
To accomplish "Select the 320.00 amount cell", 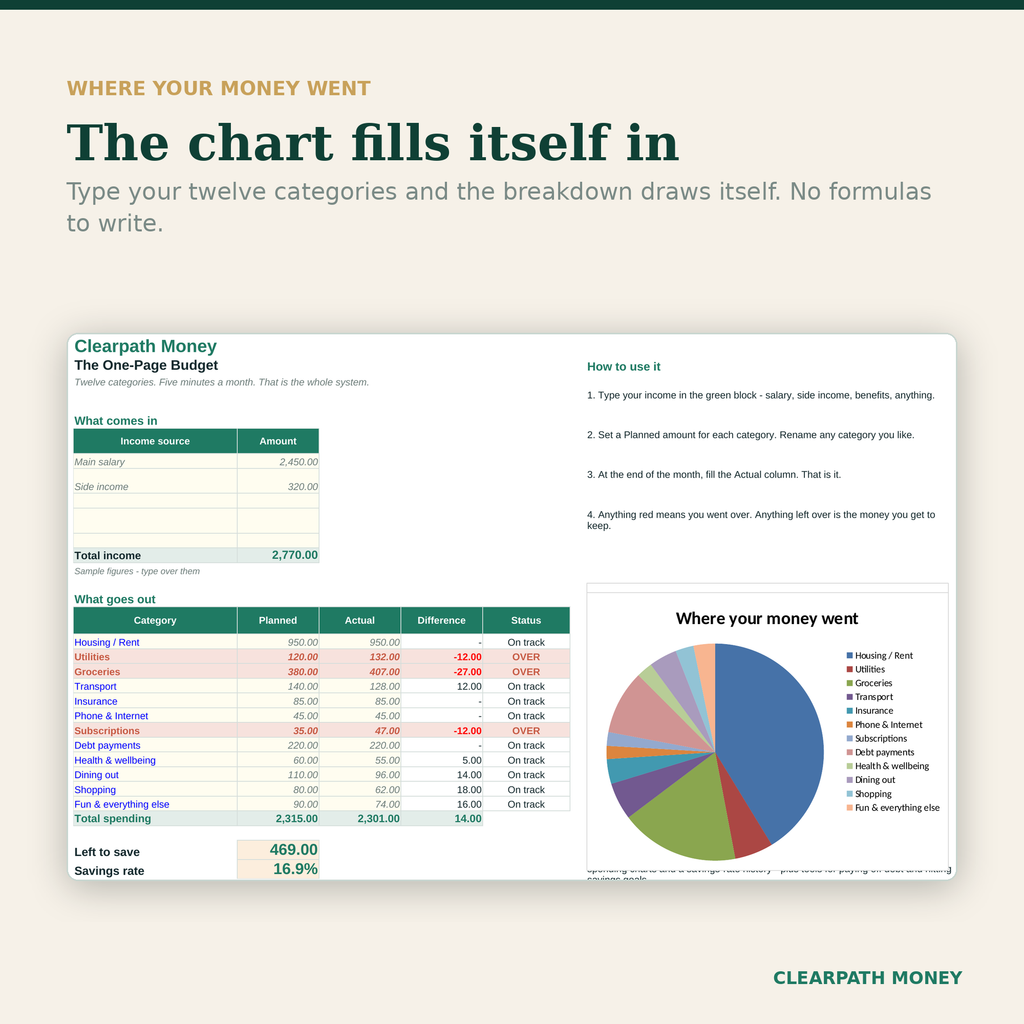I will (x=278, y=481).
